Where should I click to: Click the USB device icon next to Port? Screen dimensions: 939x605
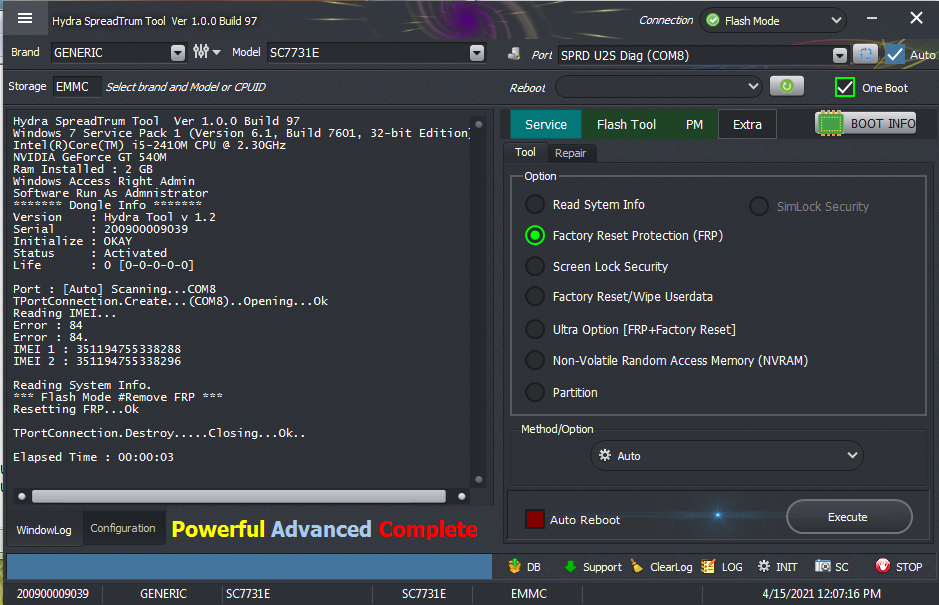click(x=514, y=55)
